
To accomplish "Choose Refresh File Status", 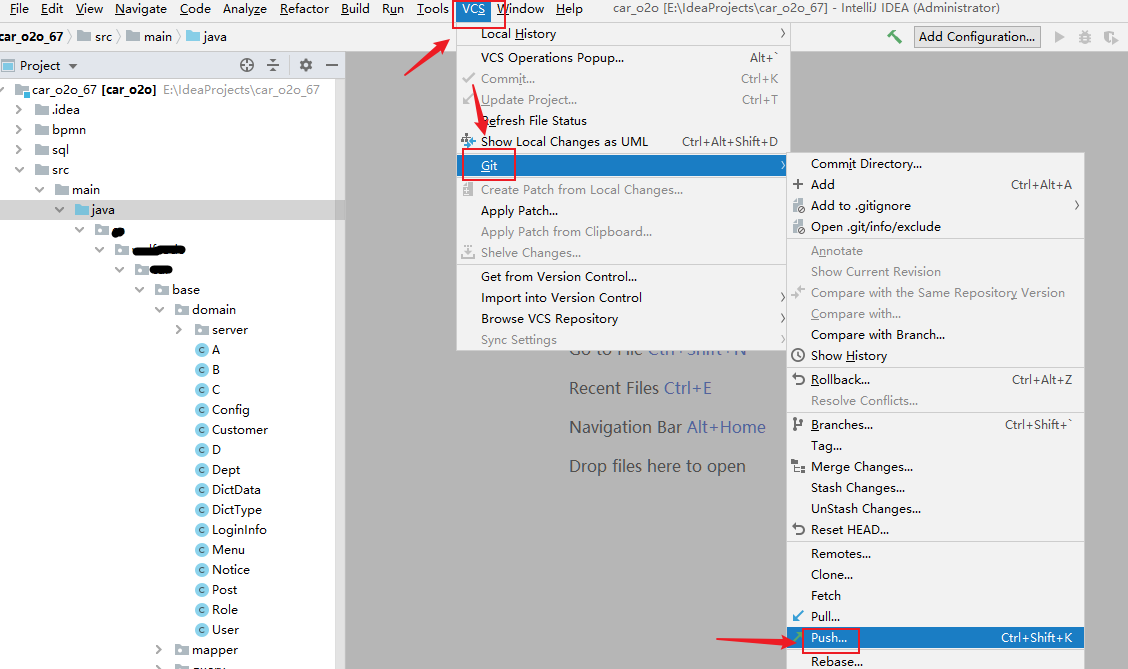I will point(623,121).
